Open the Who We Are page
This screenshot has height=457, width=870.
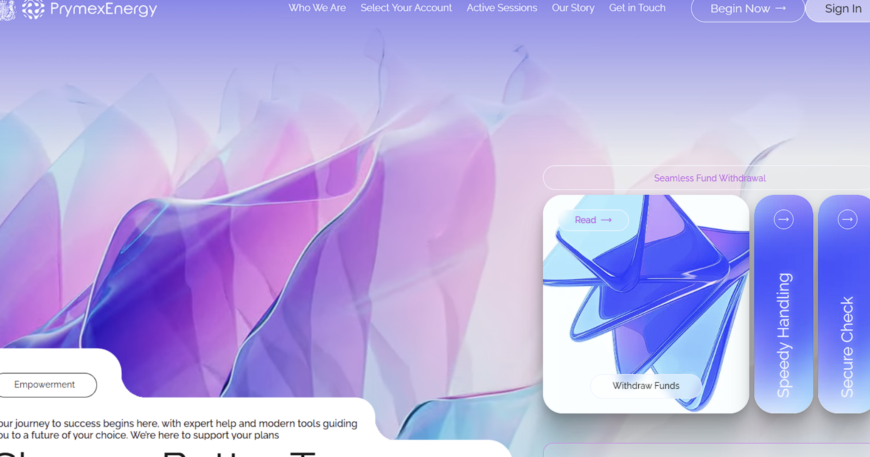pos(317,8)
